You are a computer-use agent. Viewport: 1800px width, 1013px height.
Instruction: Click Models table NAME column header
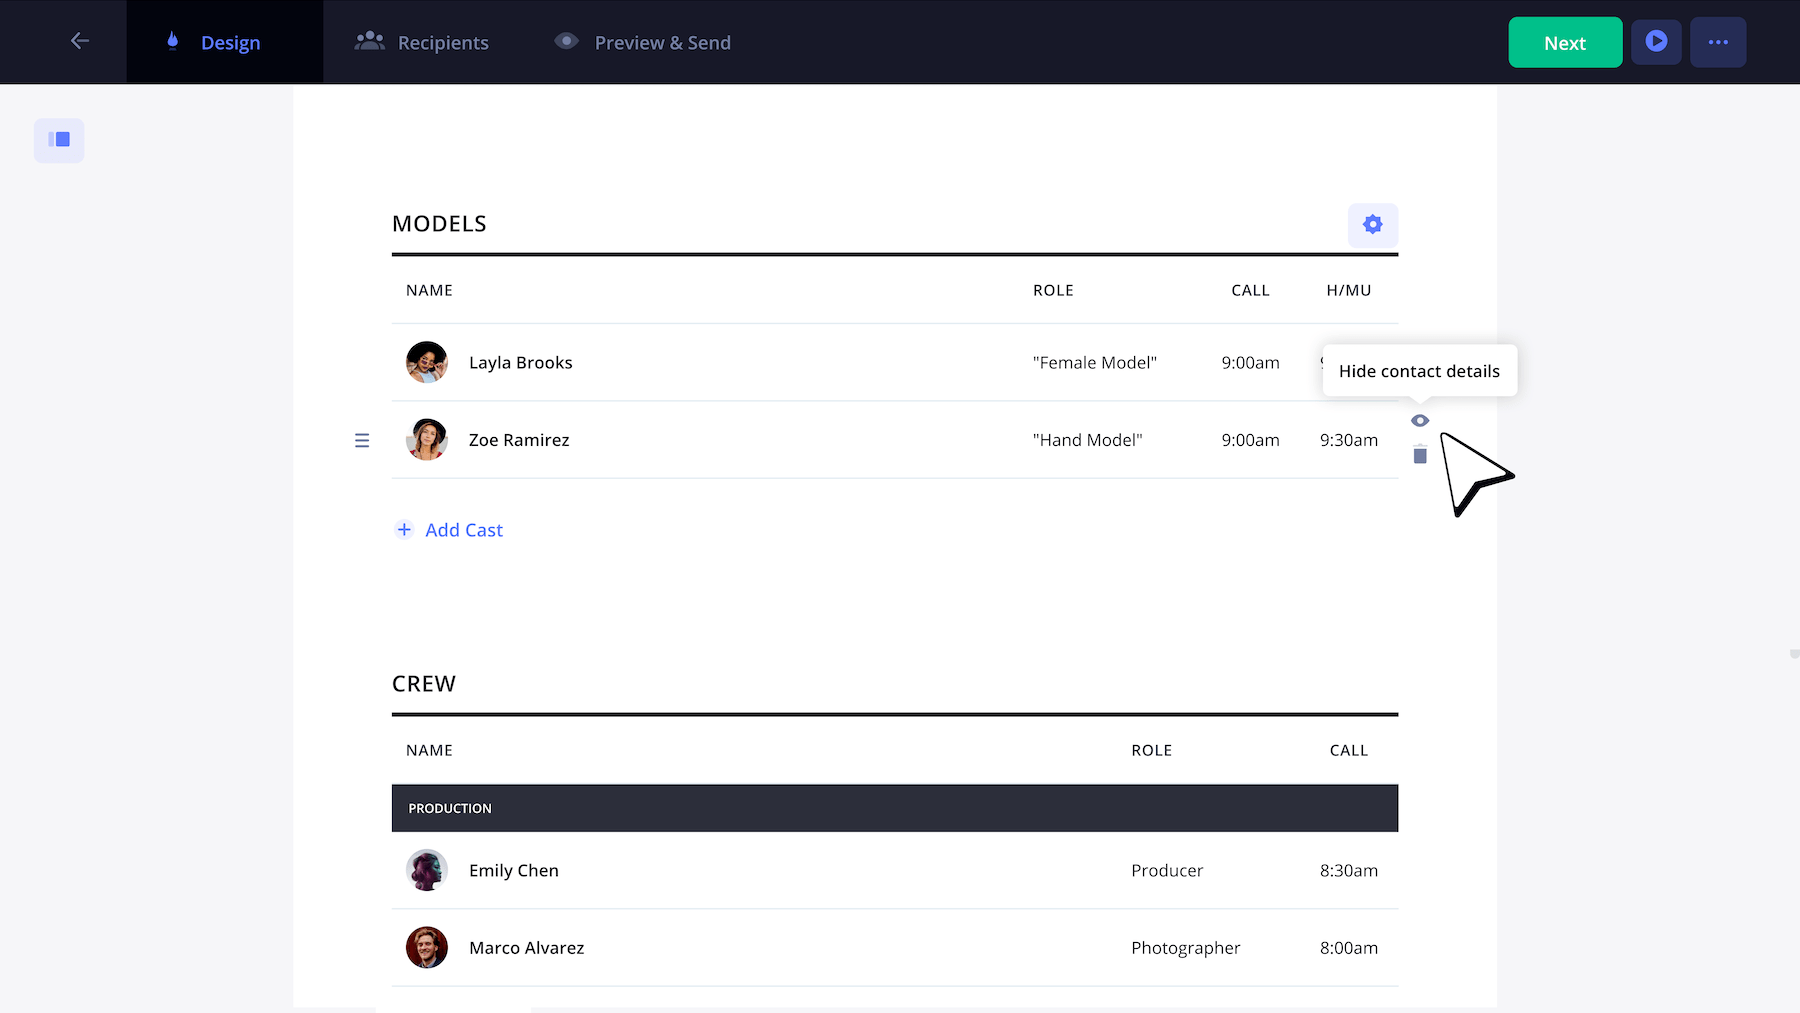(x=429, y=290)
